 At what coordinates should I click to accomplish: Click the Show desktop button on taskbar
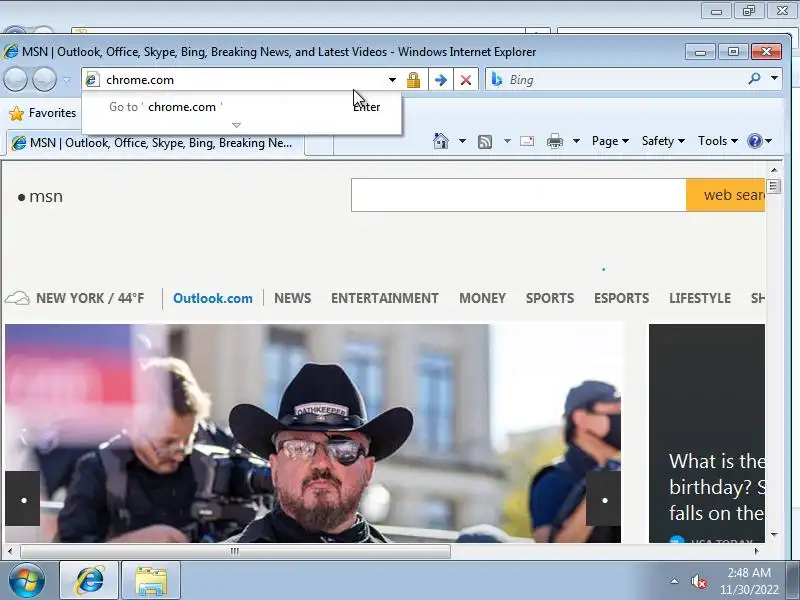click(793, 581)
